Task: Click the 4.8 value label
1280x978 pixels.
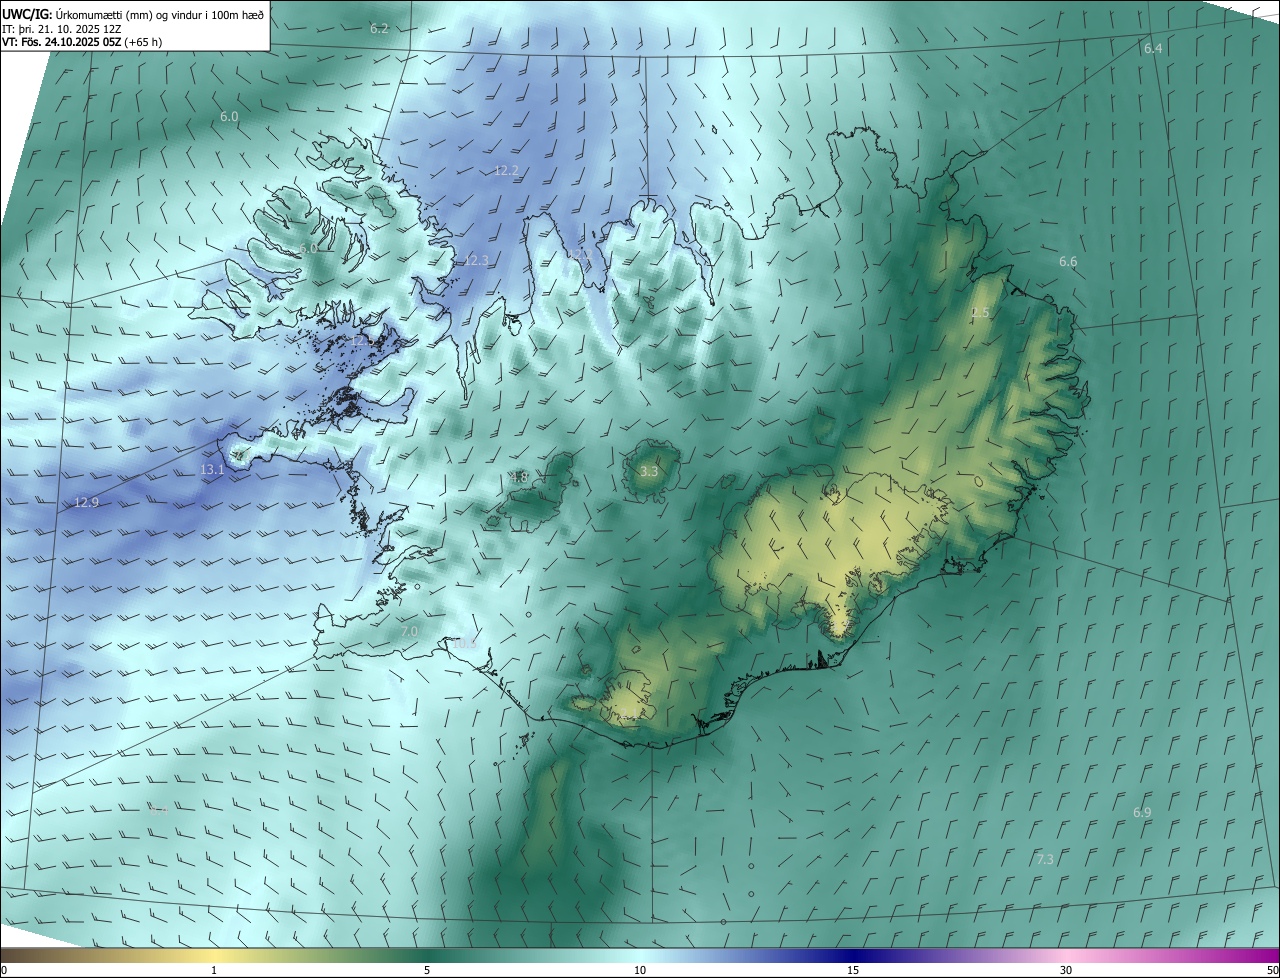Action: tap(519, 478)
